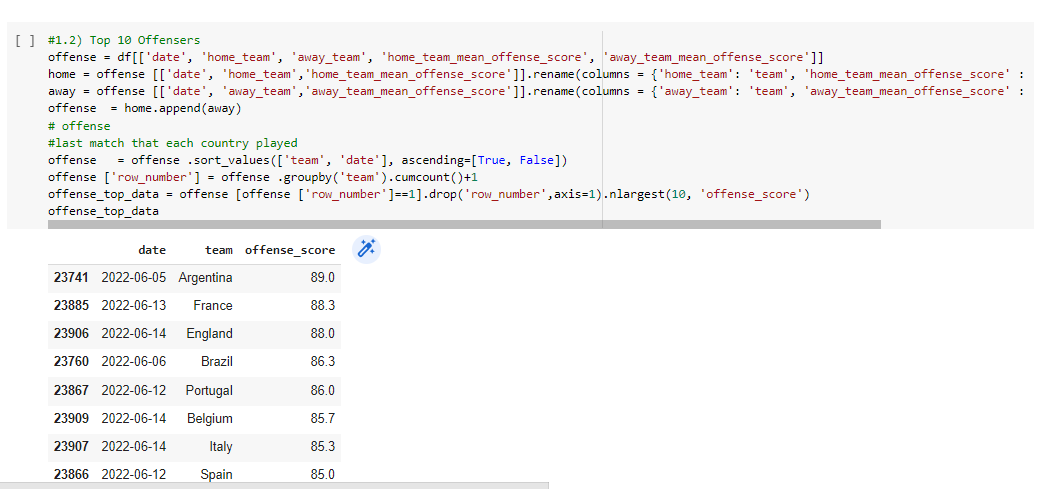
Task: Click row index 23741
Action: pyautogui.click(x=71, y=278)
